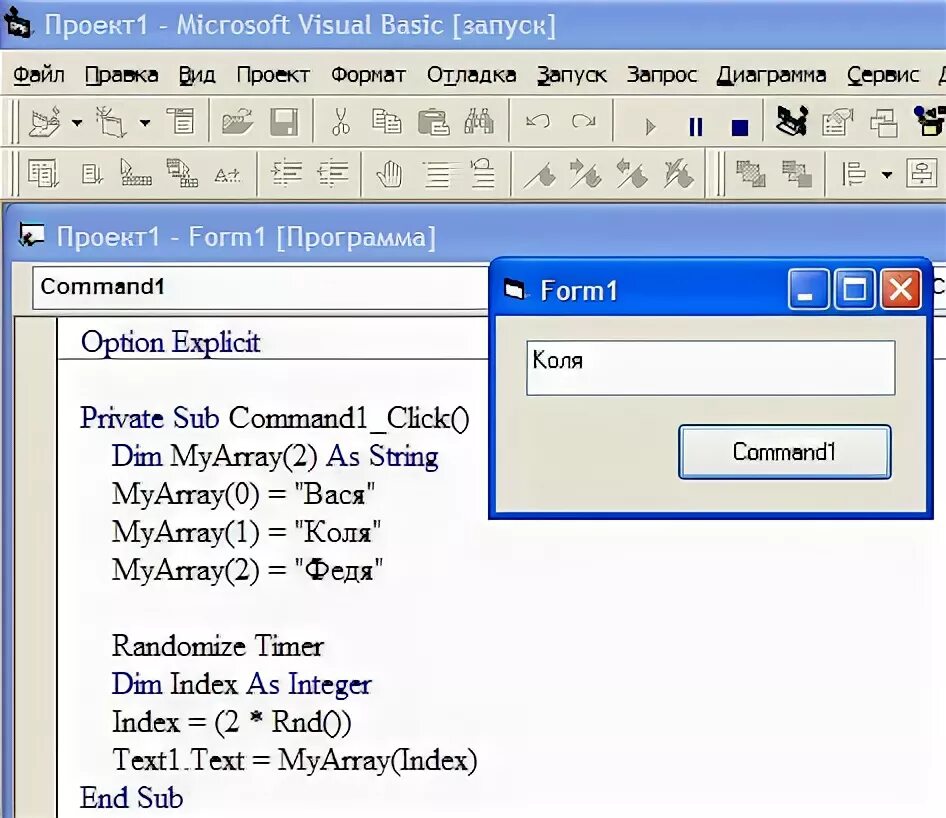Stop the running program
Image resolution: width=946 pixels, height=818 pixels.
pos(738,120)
